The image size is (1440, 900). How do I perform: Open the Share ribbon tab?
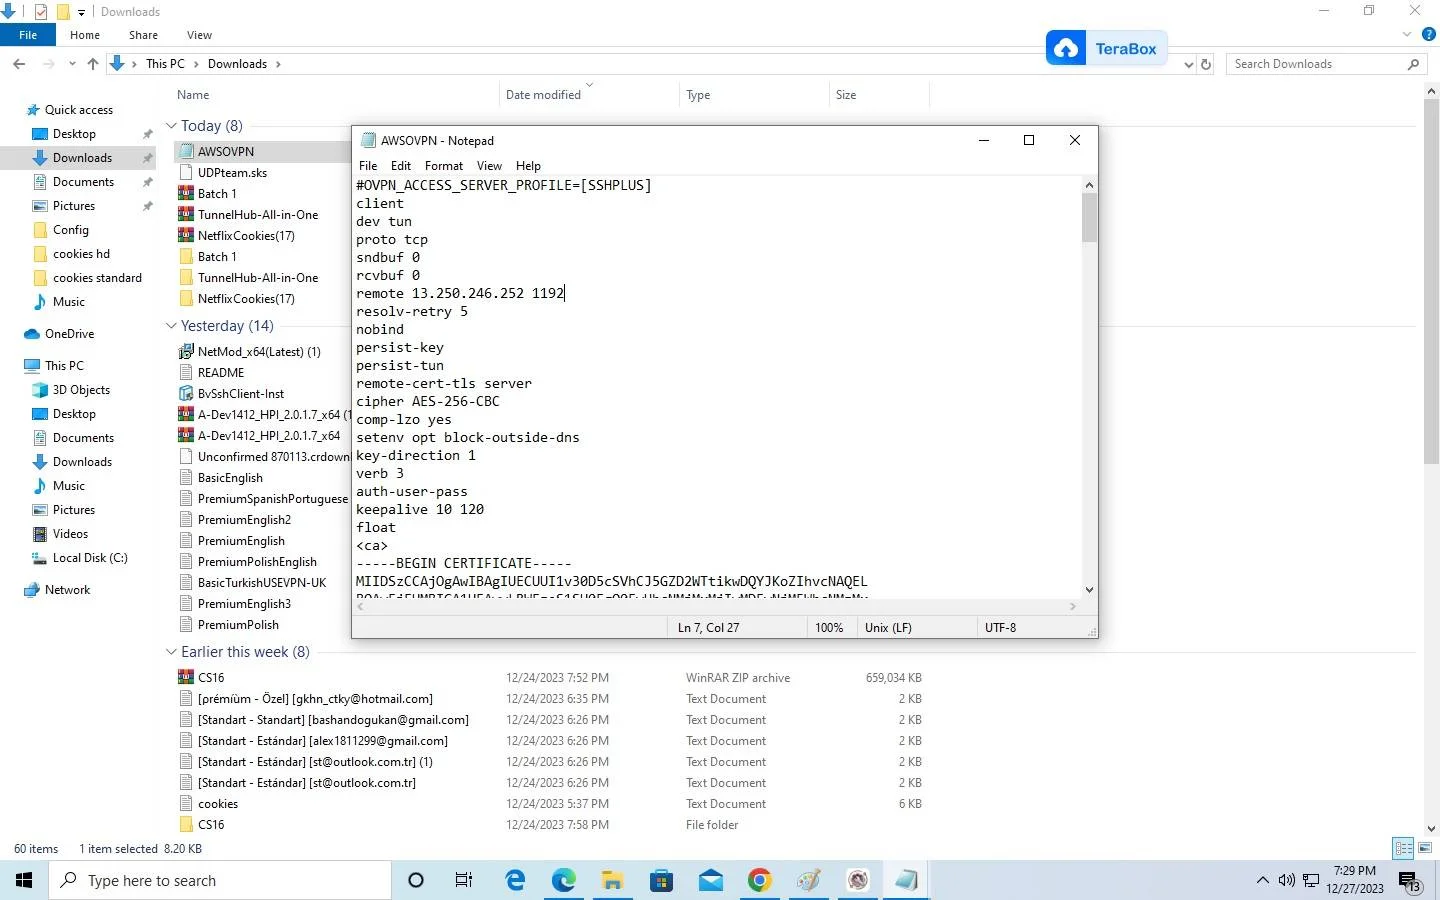click(143, 35)
